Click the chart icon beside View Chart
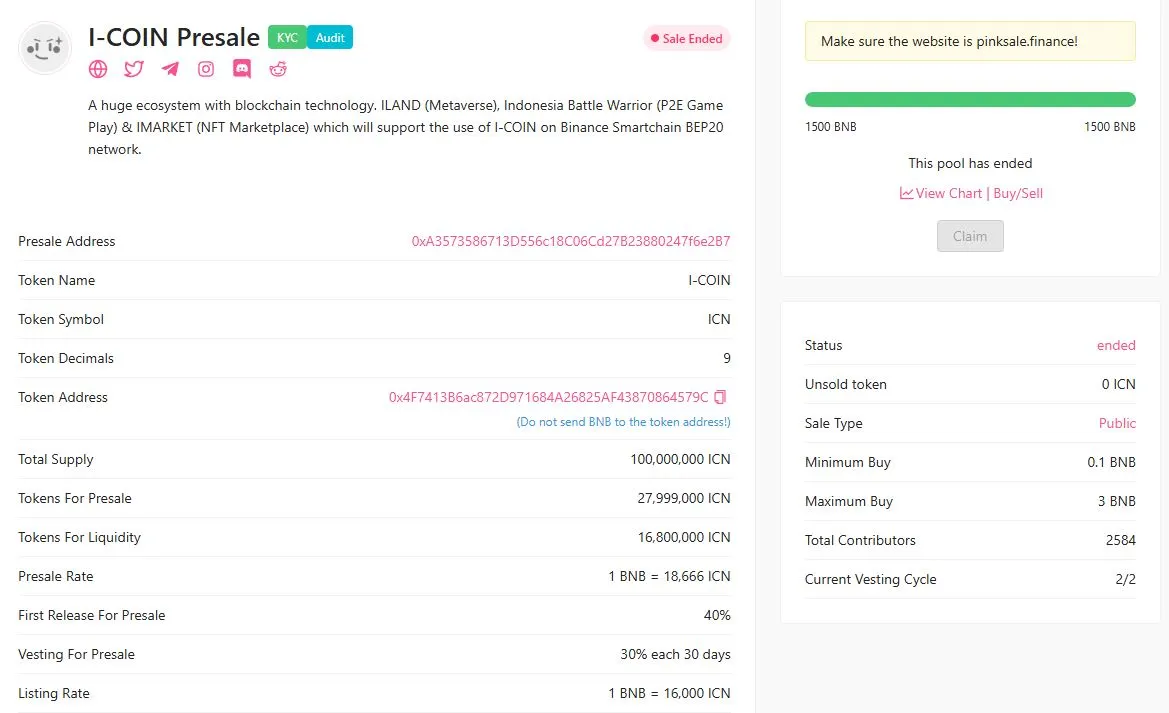Image resolution: width=1169 pixels, height=713 pixels. click(x=906, y=193)
